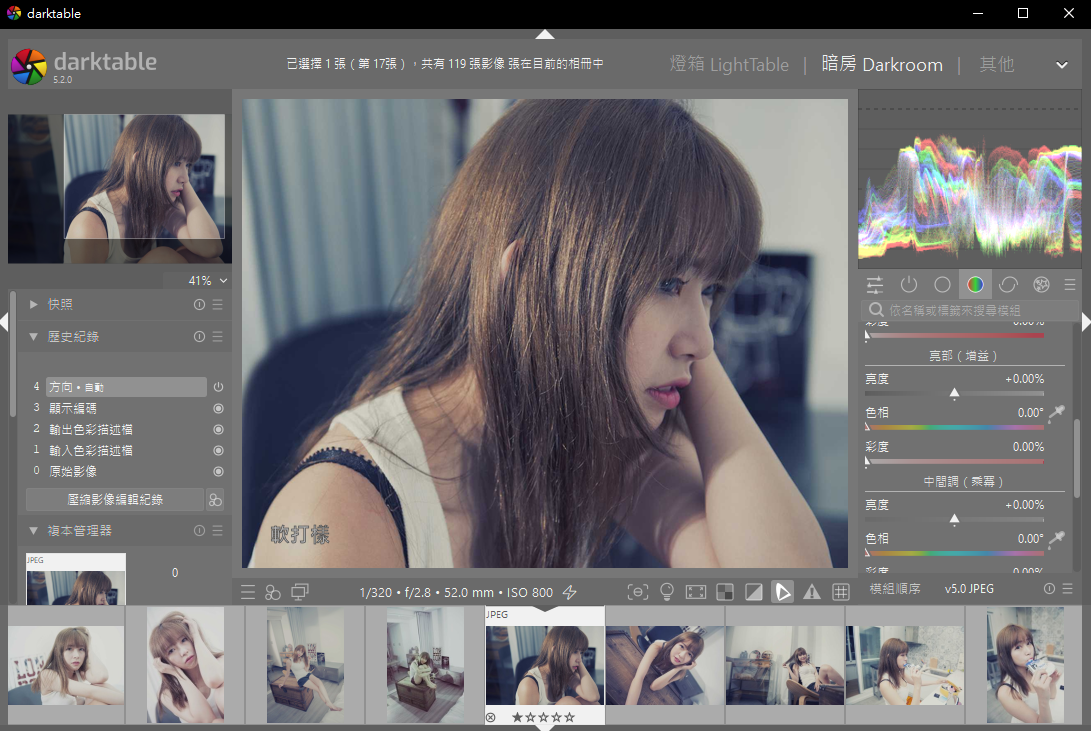Select history item 2 輸出色彩描述檔

click(x=127, y=429)
